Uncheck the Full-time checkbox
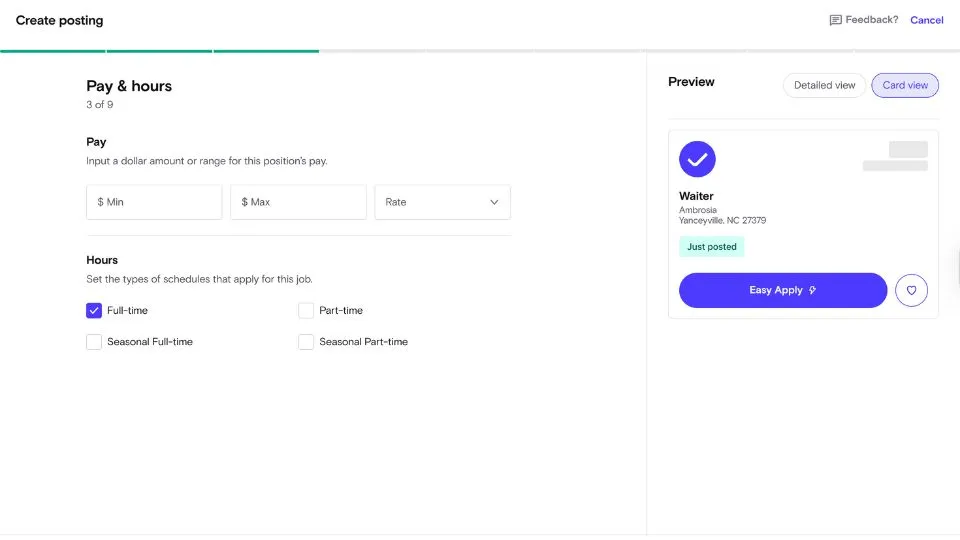This screenshot has height=540, width=960. (x=94, y=310)
